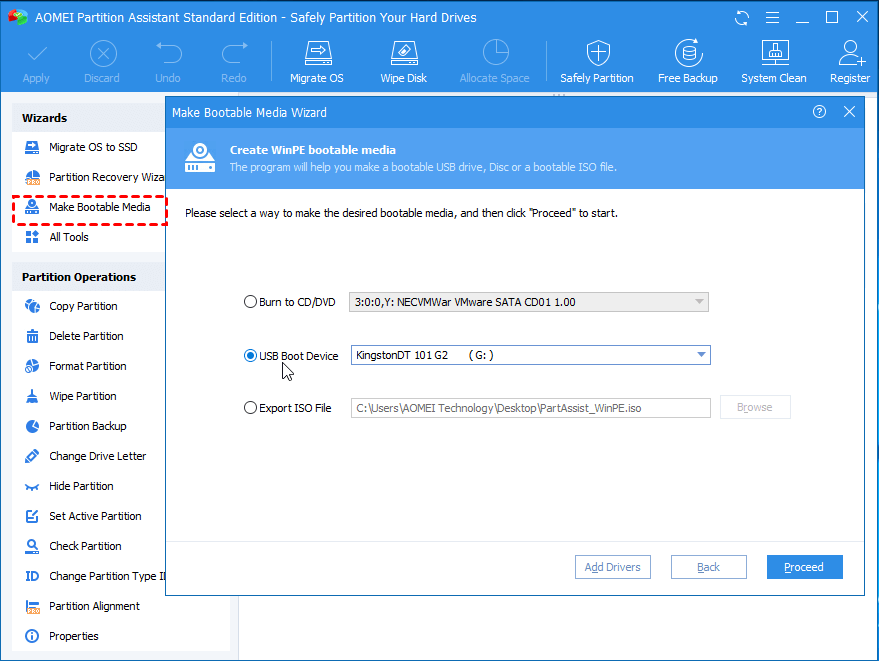Click the ISO file path input field
879x661 pixels.
click(x=530, y=408)
